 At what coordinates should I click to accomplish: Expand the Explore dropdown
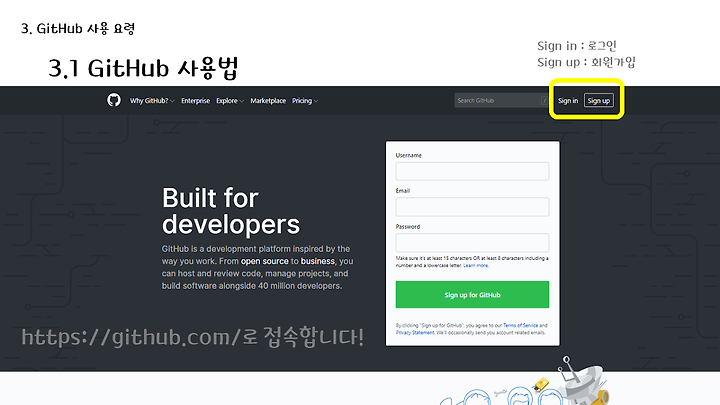(x=230, y=101)
